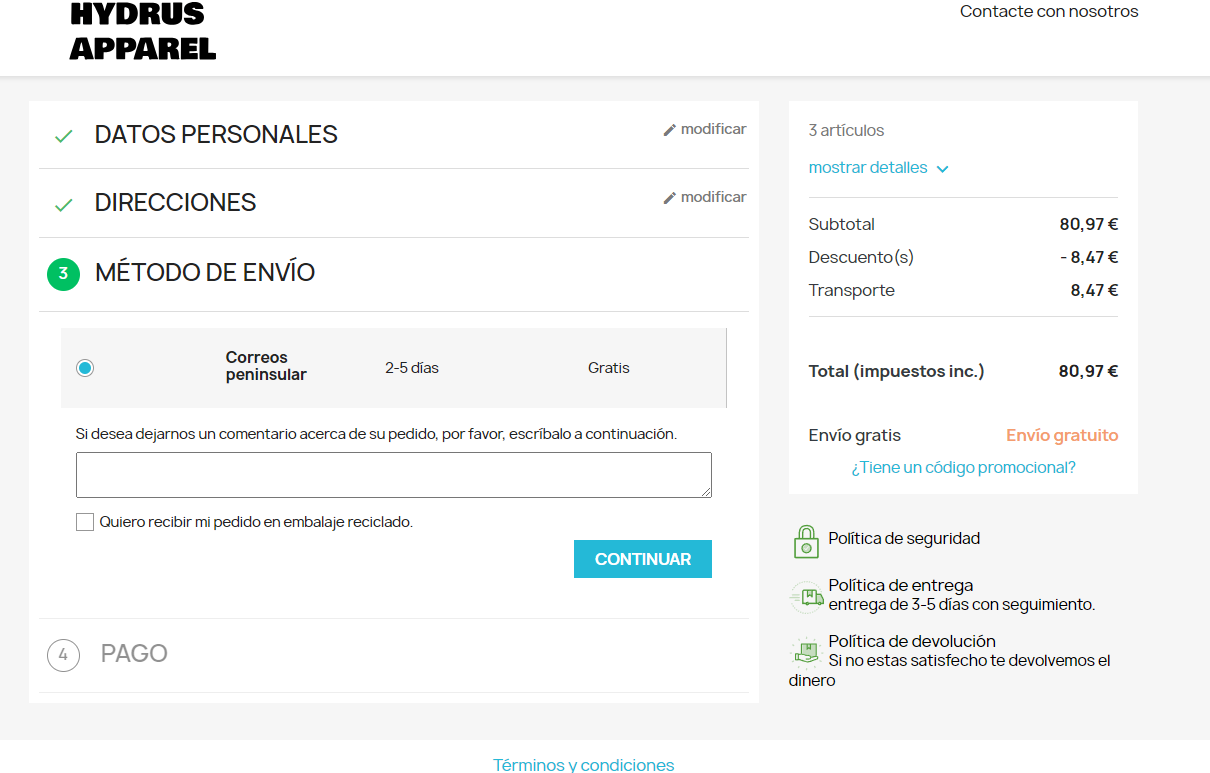The image size is (1210, 773).
Task: Open the ¿Tiene un código promocional? link
Action: (963, 468)
